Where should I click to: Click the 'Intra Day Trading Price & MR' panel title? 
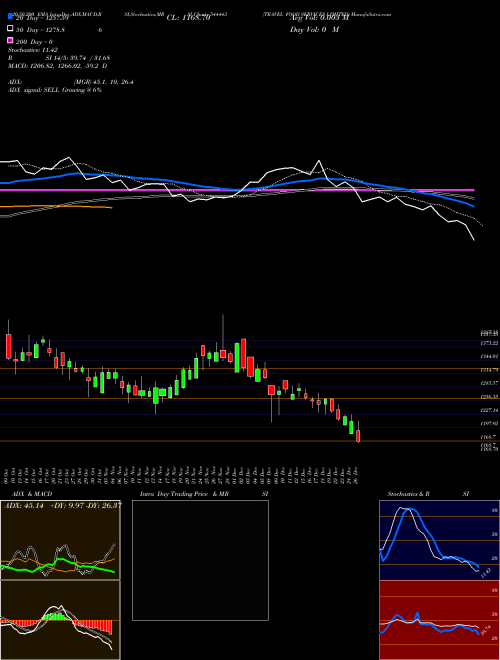tap(184, 494)
